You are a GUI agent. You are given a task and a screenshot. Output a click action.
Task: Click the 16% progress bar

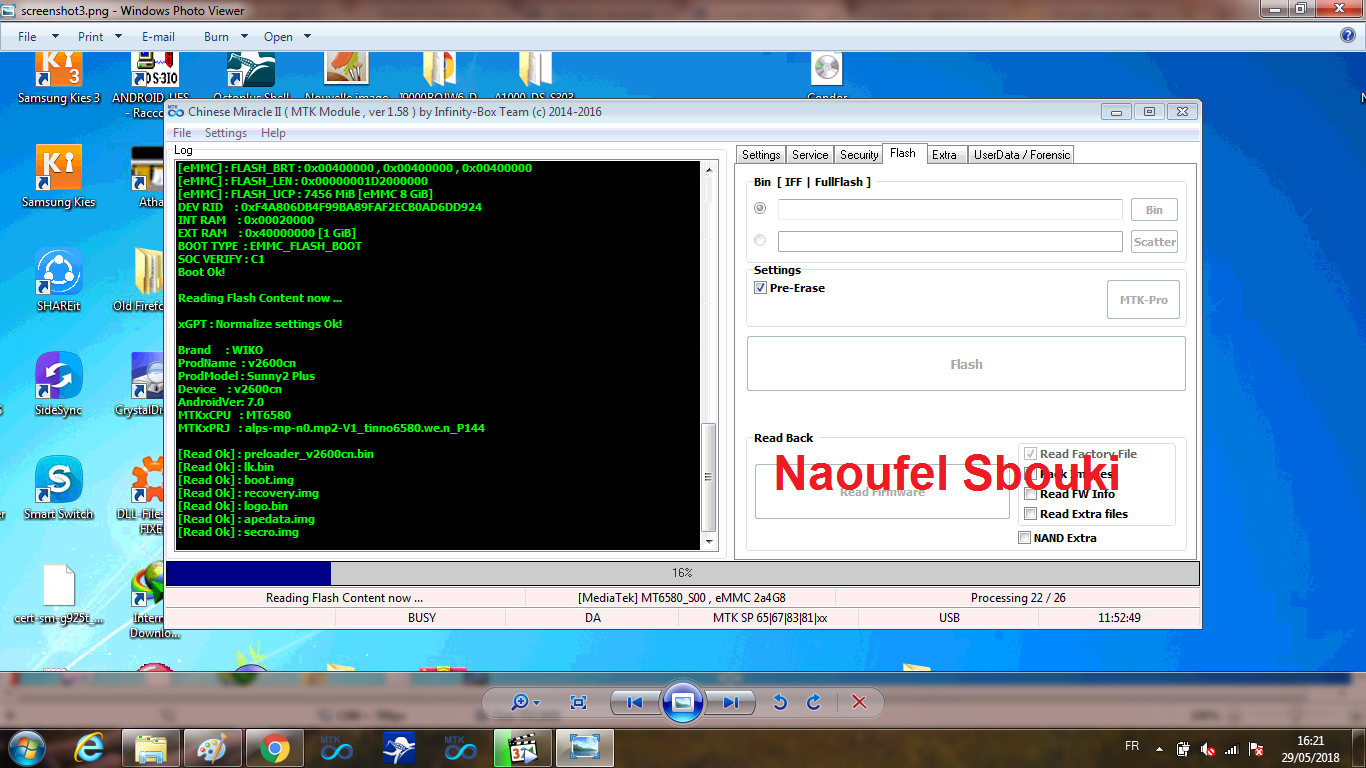tap(682, 573)
